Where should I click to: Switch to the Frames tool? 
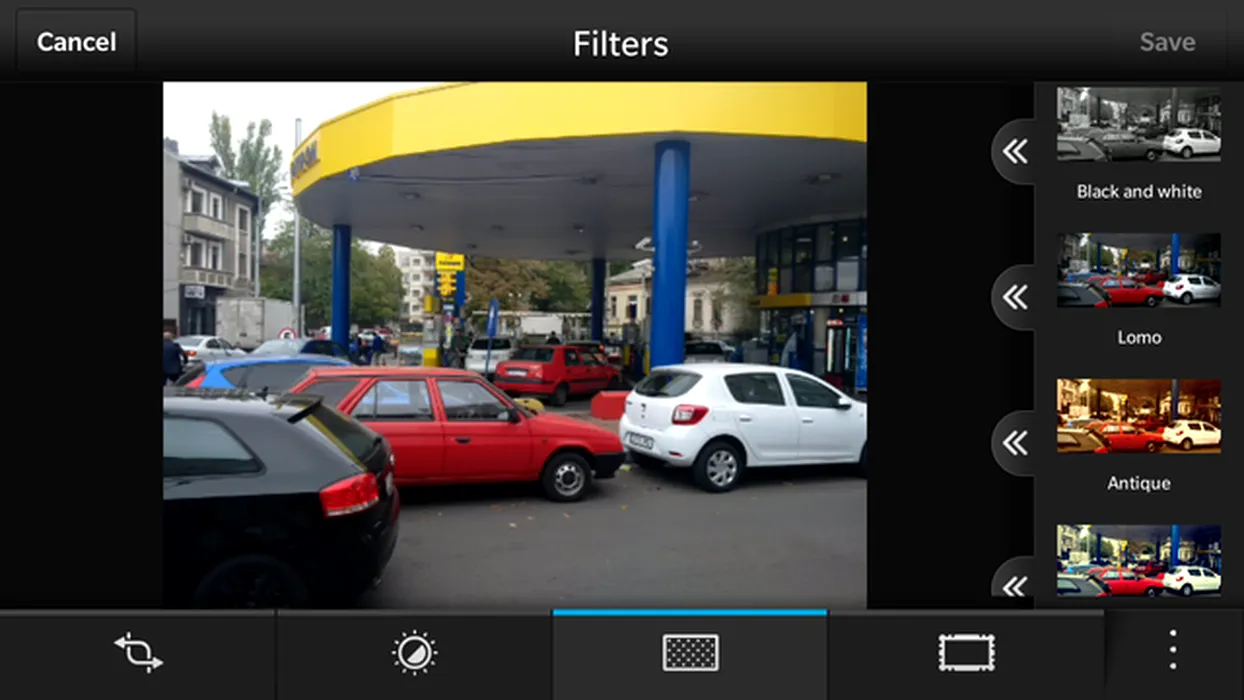(x=966, y=653)
